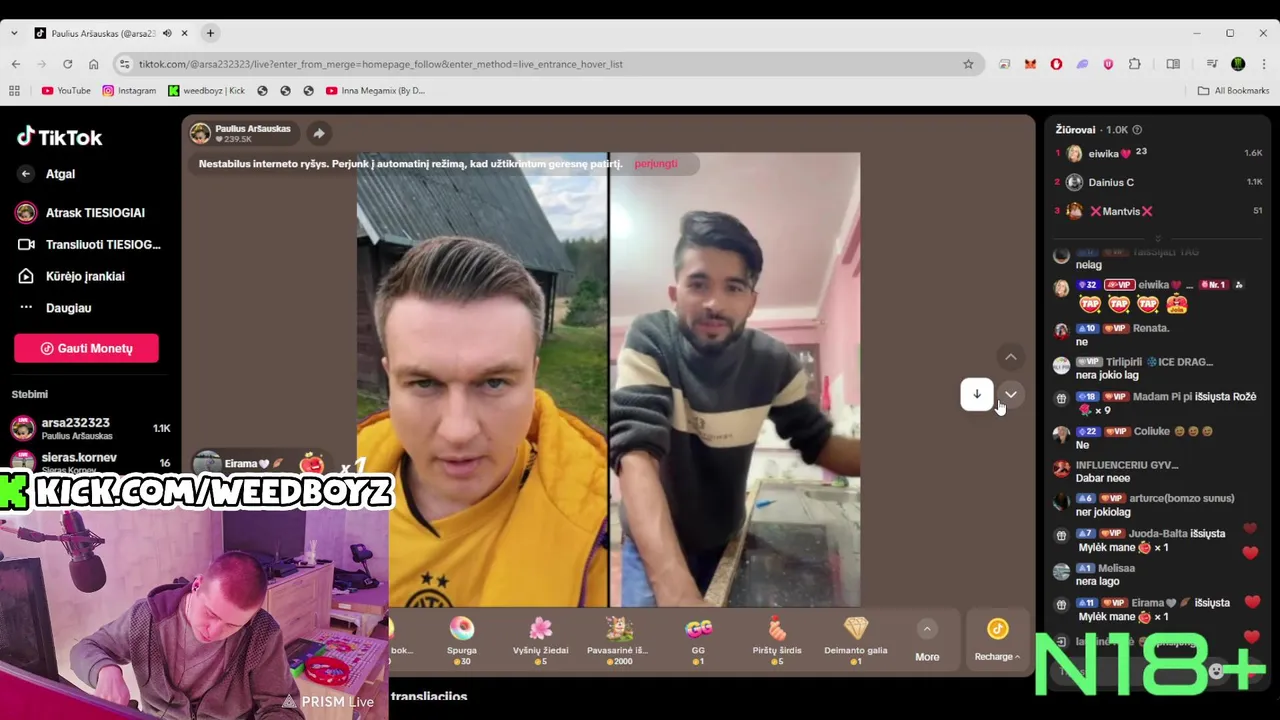This screenshot has height=720, width=1280.
Task: Jump to latest with white down-arrow button
Action: (x=977, y=394)
